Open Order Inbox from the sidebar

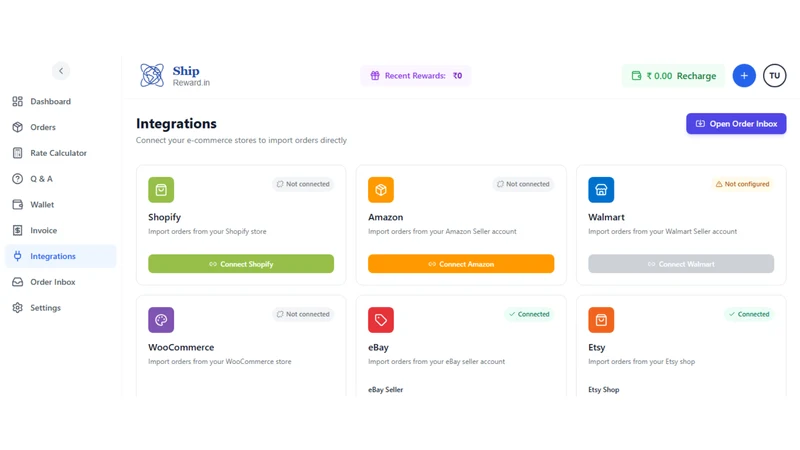[61, 282]
